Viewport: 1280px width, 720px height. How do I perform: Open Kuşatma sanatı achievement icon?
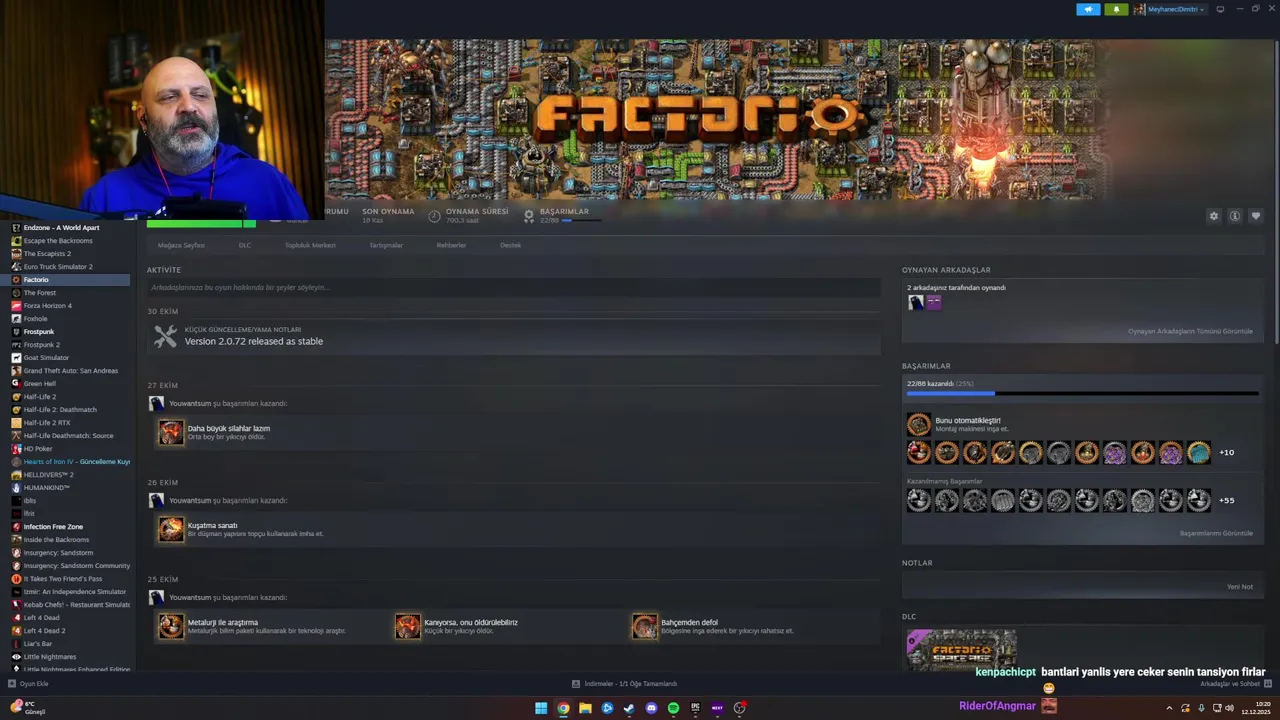pyautogui.click(x=171, y=529)
